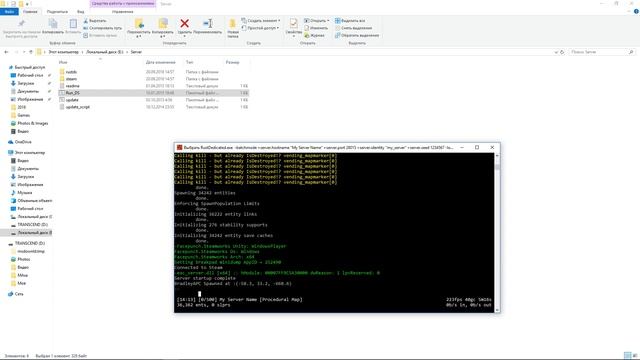The height and width of the screenshot is (360, 640).
Task: Open Музыка (Music) in the navigation pane
Action: (x=22, y=192)
